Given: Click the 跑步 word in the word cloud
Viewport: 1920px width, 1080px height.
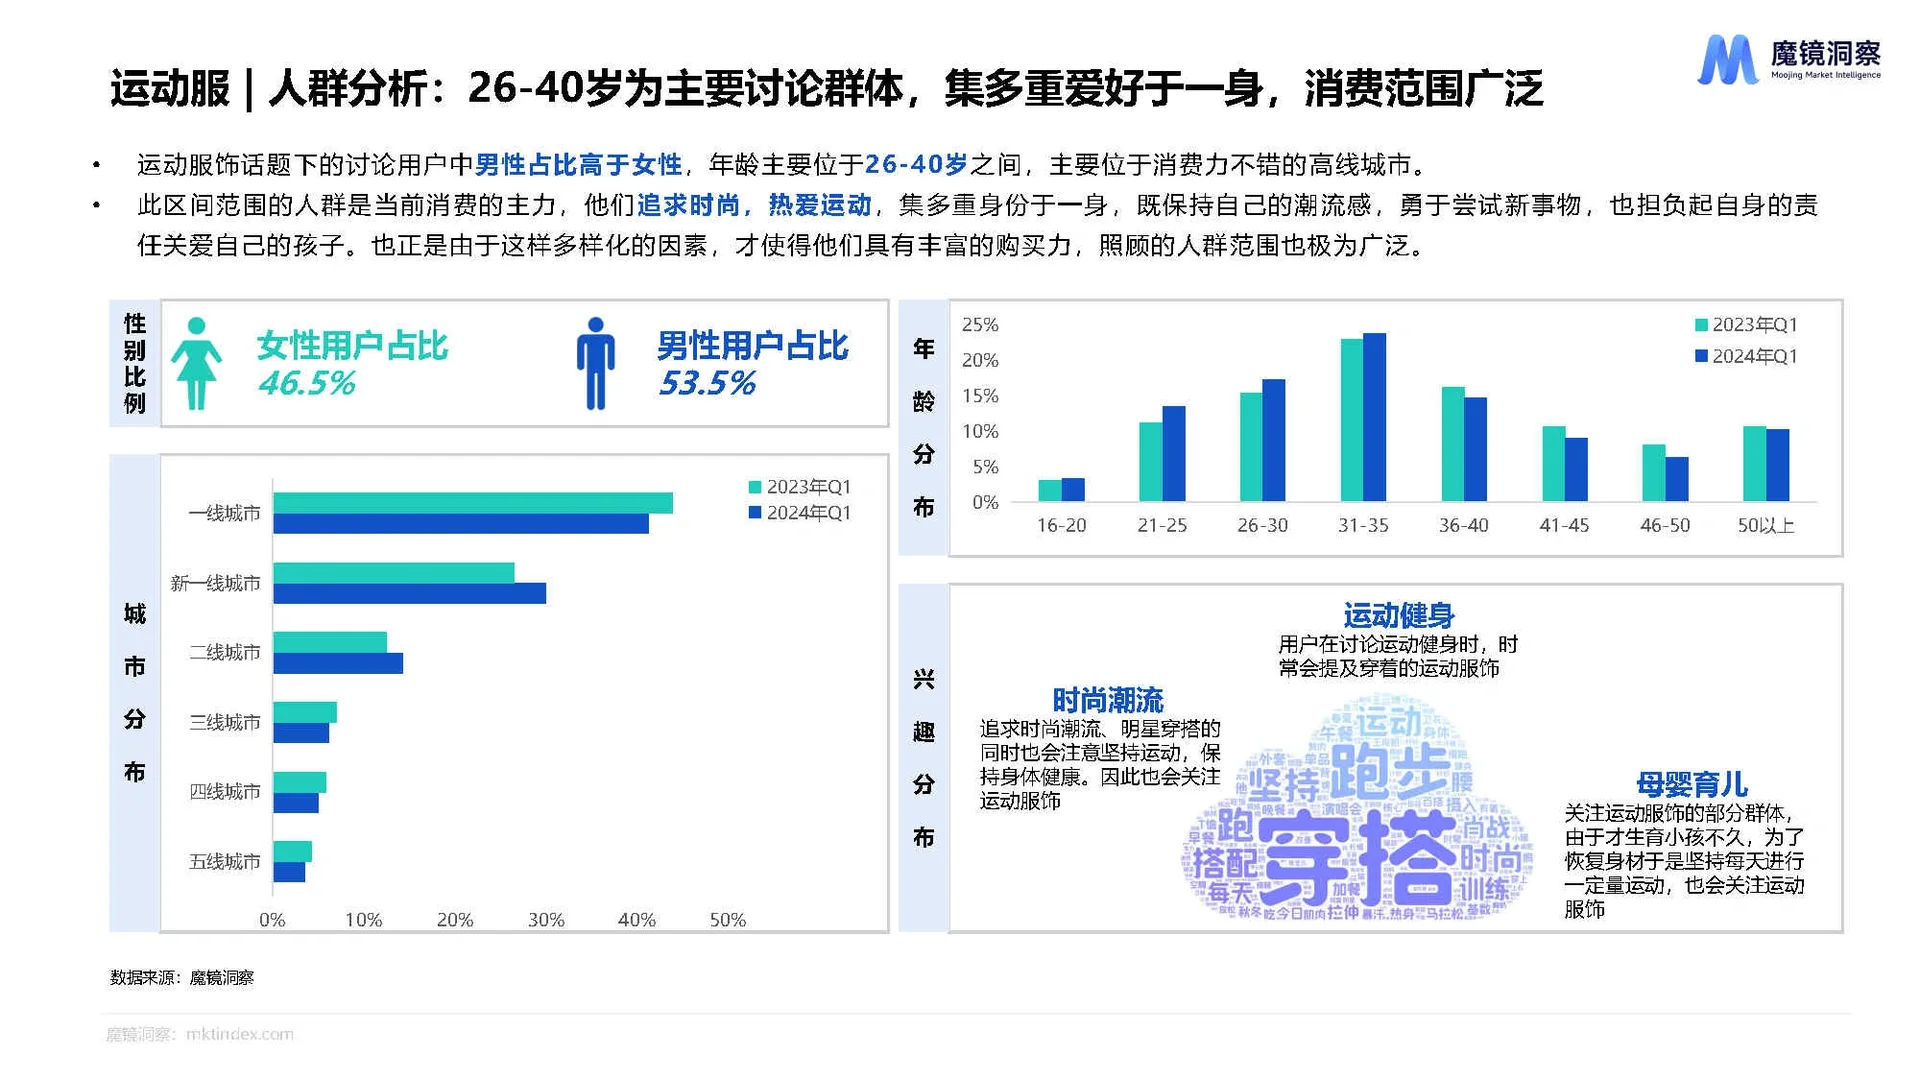Looking at the screenshot, I should coord(1392,766).
